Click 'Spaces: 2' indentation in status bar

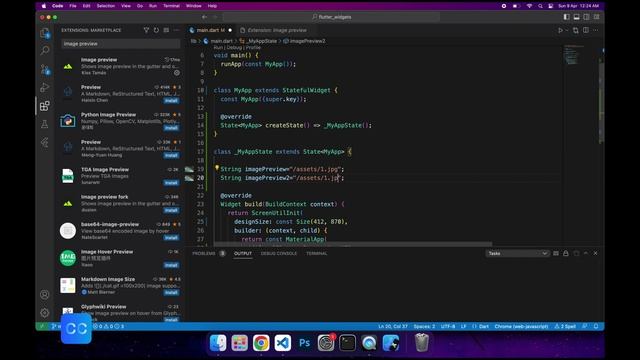pyautogui.click(x=424, y=326)
